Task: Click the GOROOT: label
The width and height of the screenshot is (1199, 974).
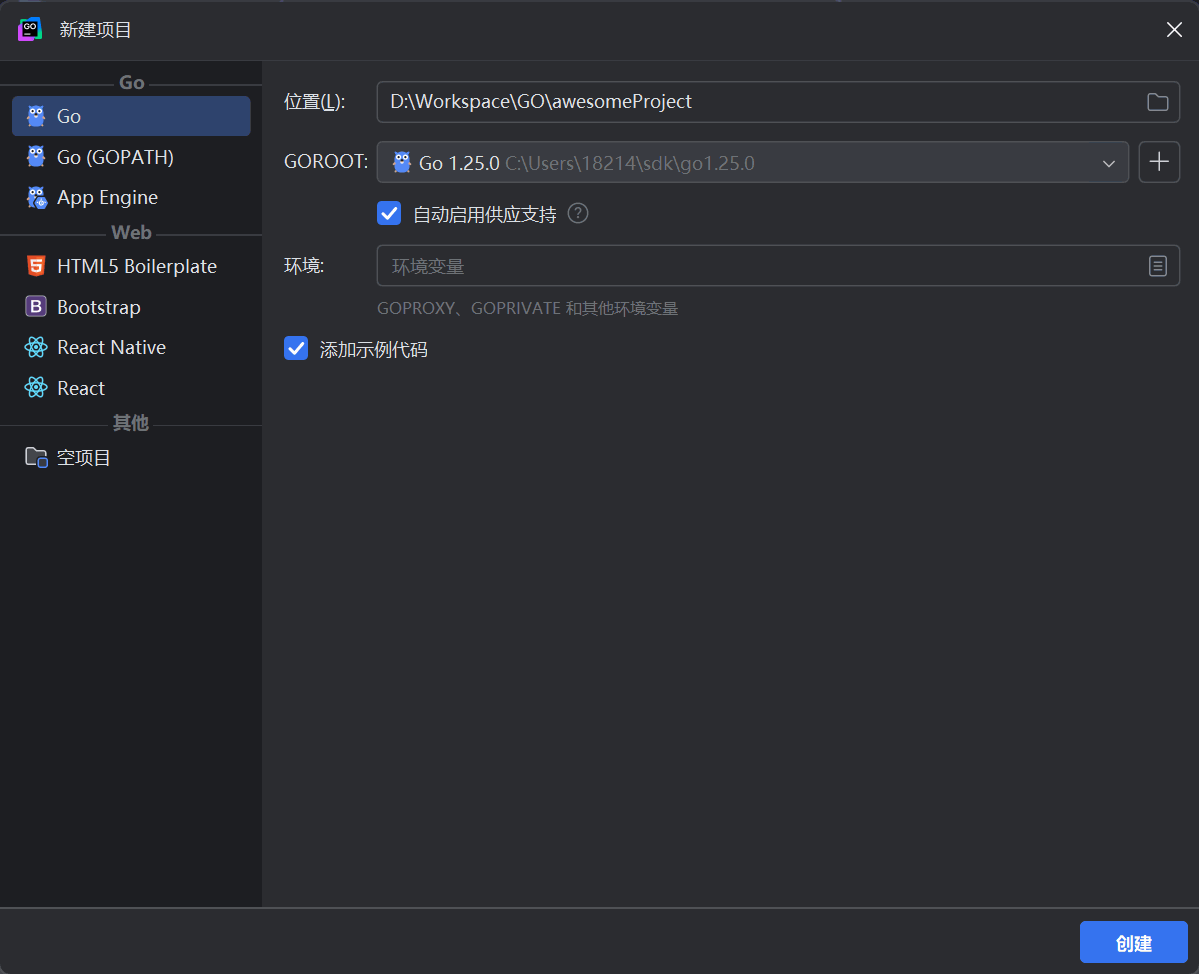Action: pyautogui.click(x=326, y=162)
